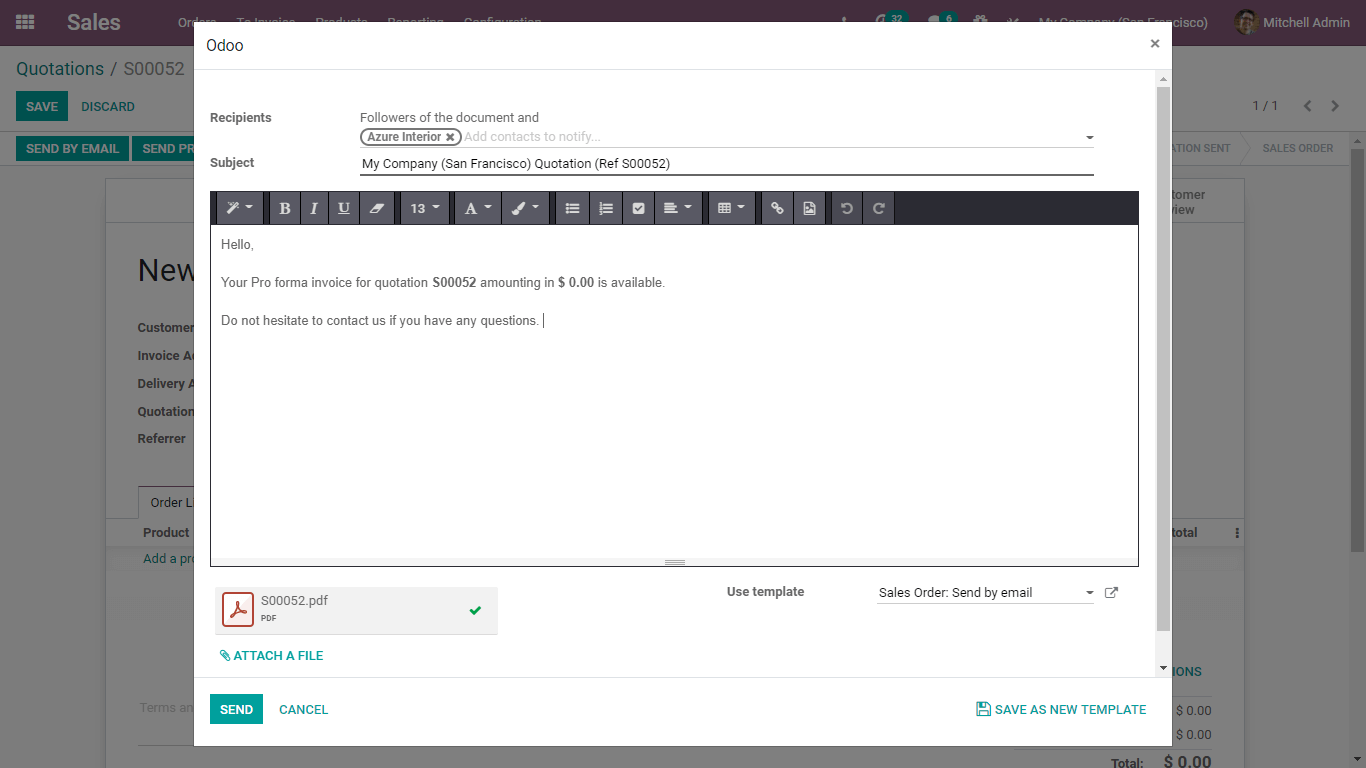Click SAVE AS NEW TEMPLATE
This screenshot has width=1366, height=768.
pos(1061,709)
